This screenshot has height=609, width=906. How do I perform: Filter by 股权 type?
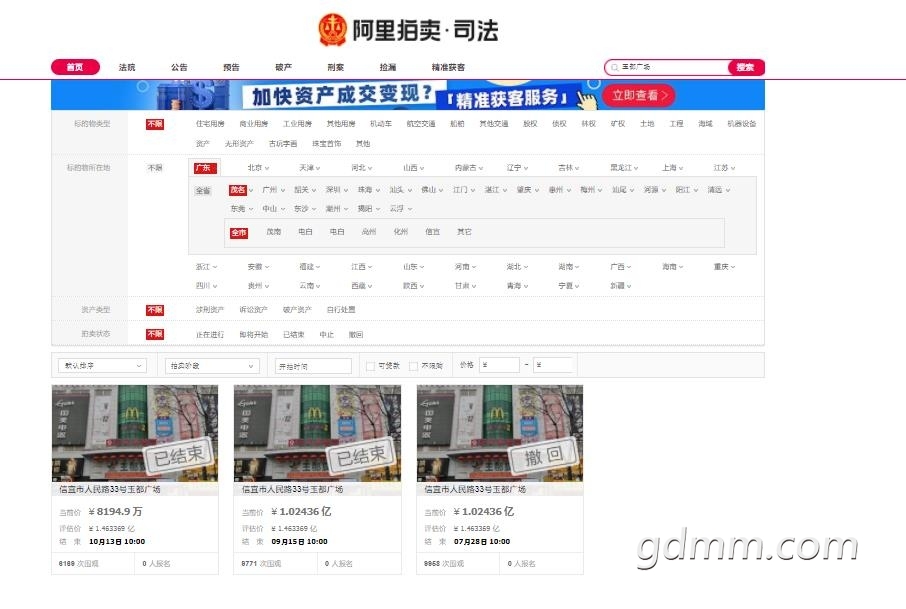point(530,124)
